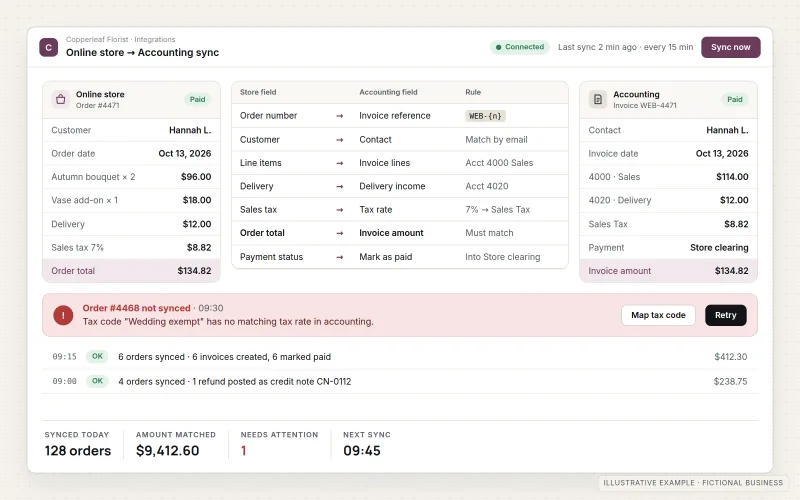The height and width of the screenshot is (500, 800).
Task: Click the arrow in the Line items mapping row
Action: (340, 163)
